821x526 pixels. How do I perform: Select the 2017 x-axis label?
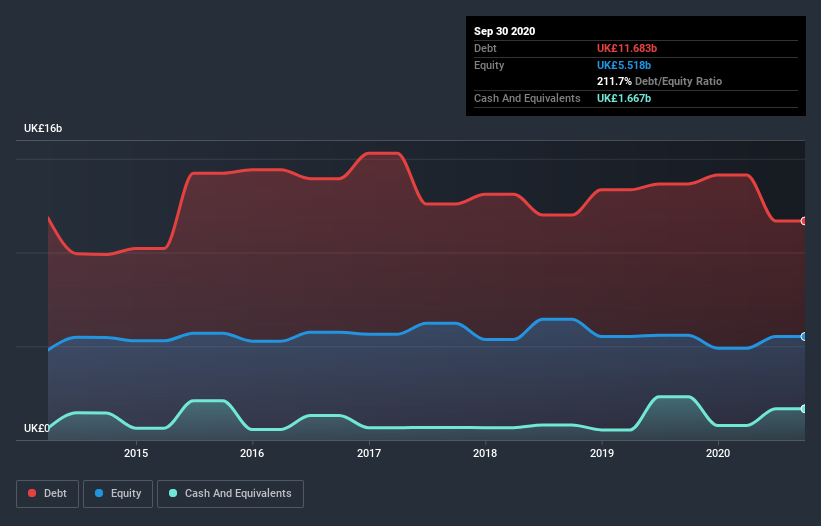[369, 453]
